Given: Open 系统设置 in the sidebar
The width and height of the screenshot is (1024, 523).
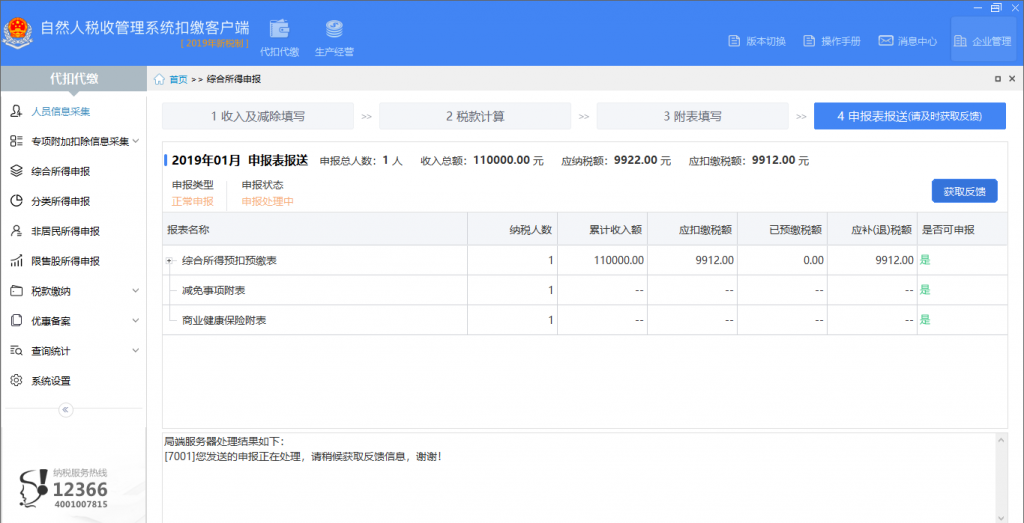Looking at the screenshot, I should tap(51, 381).
